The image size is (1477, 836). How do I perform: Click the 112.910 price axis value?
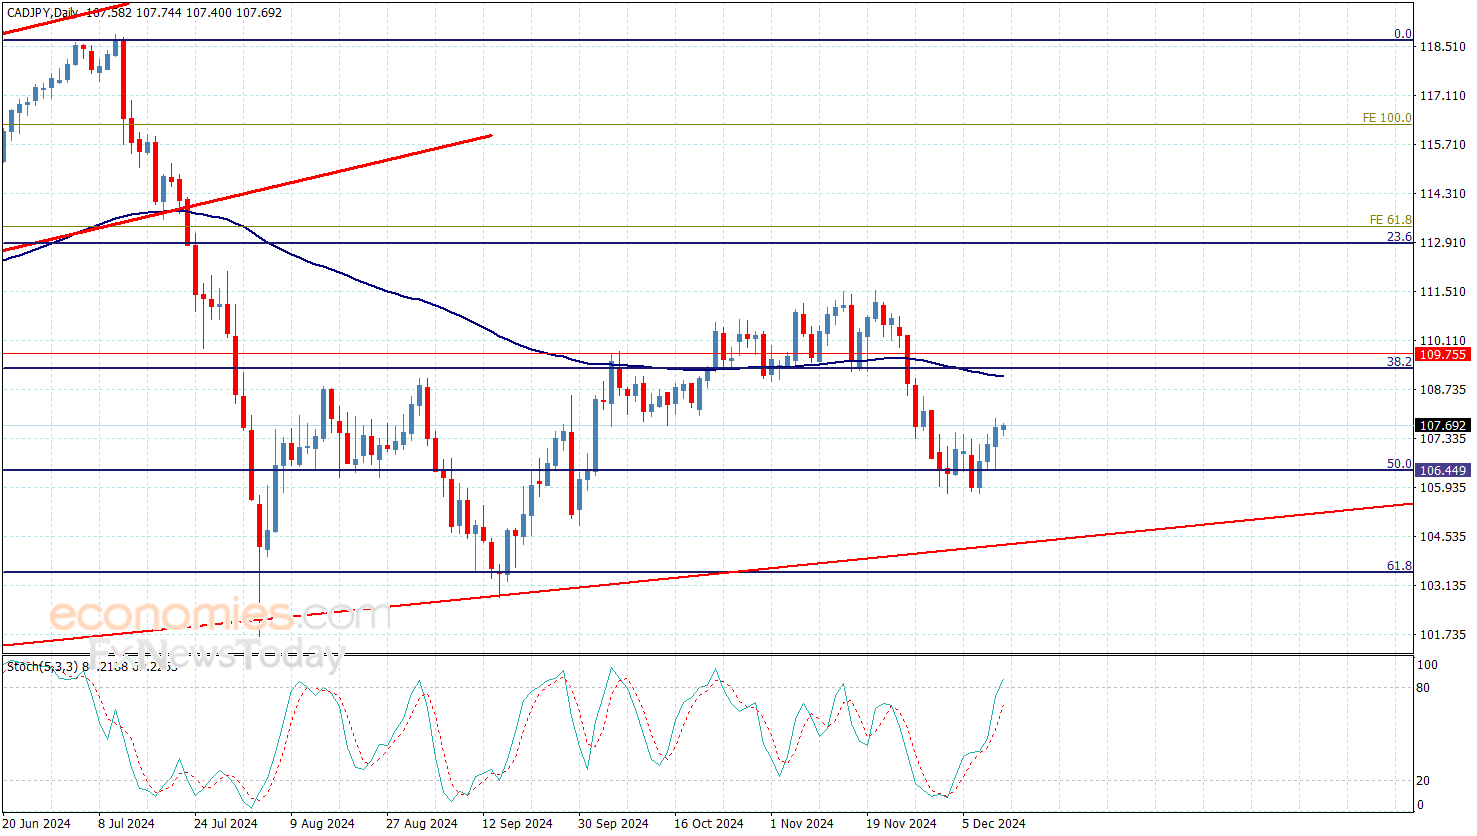pos(1443,243)
